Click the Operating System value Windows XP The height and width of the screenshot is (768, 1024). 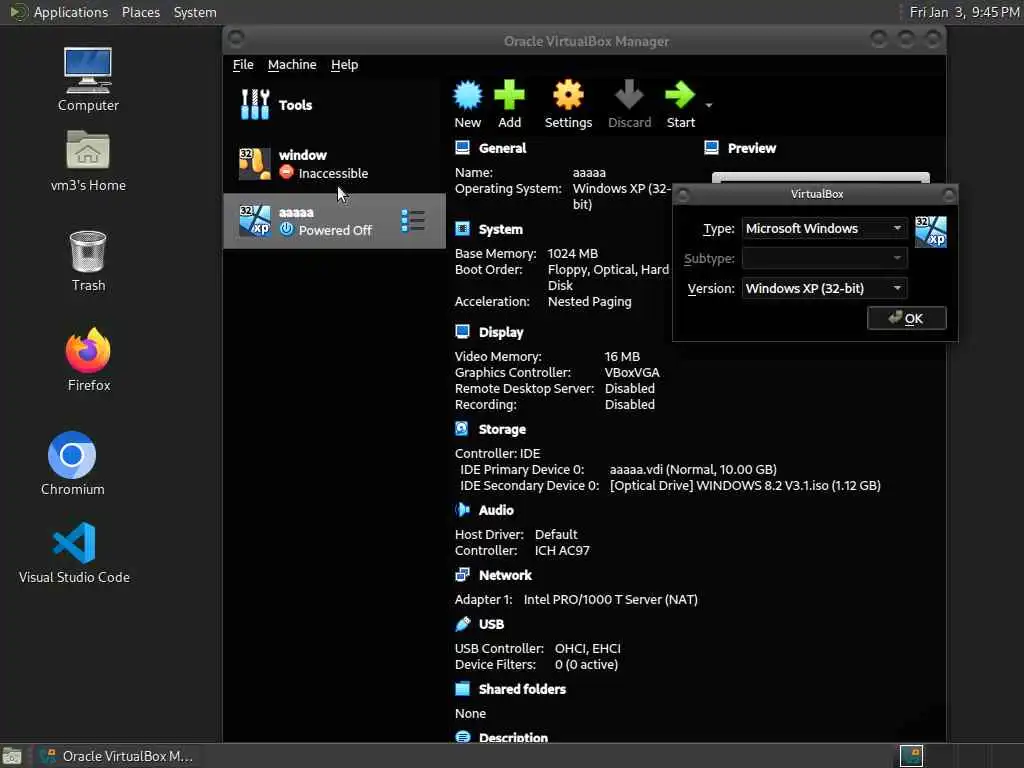click(621, 196)
